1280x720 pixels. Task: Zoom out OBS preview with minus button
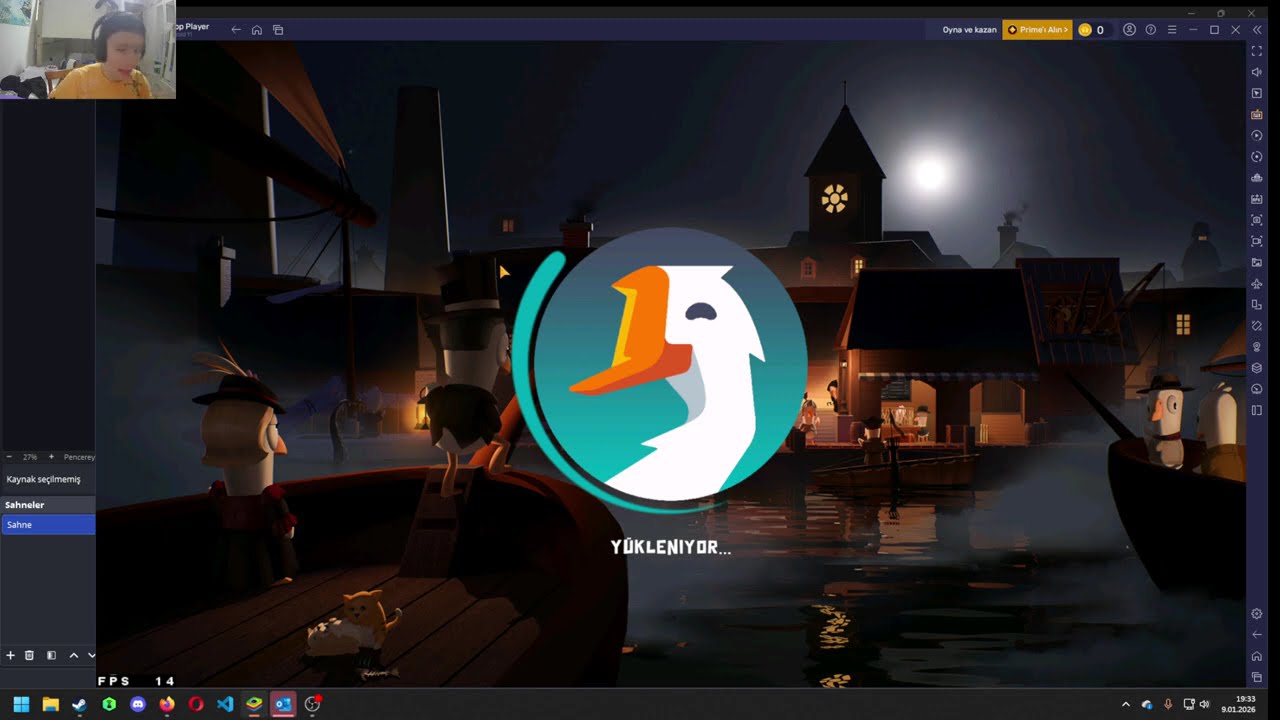click(9, 457)
